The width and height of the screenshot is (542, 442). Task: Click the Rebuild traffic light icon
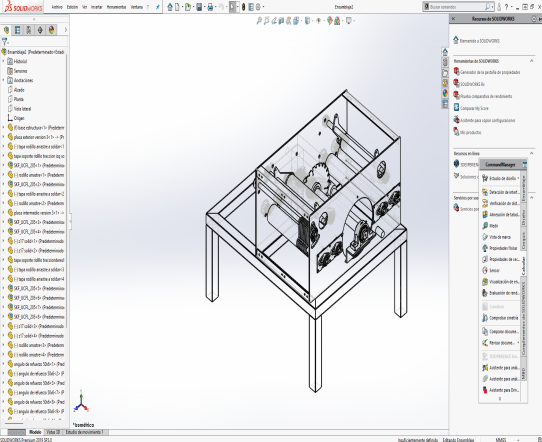[x=243, y=7]
